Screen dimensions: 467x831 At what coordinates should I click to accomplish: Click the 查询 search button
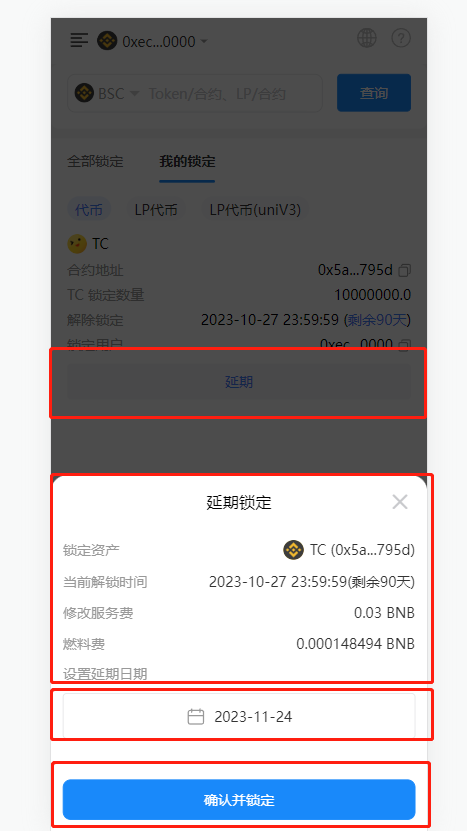[x=374, y=93]
